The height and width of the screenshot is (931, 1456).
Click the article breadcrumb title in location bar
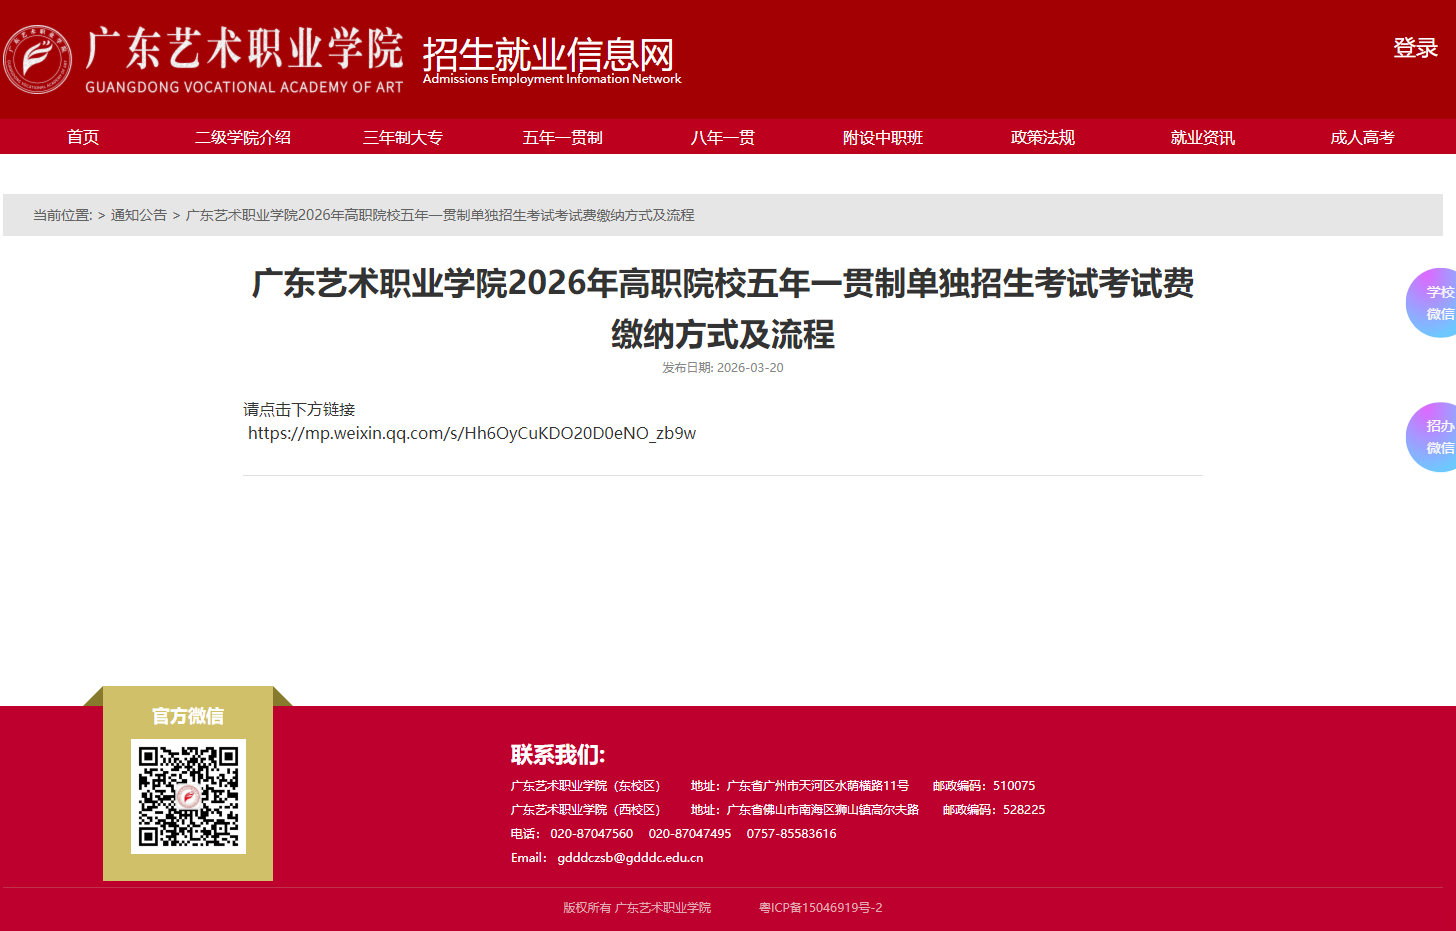pos(440,214)
